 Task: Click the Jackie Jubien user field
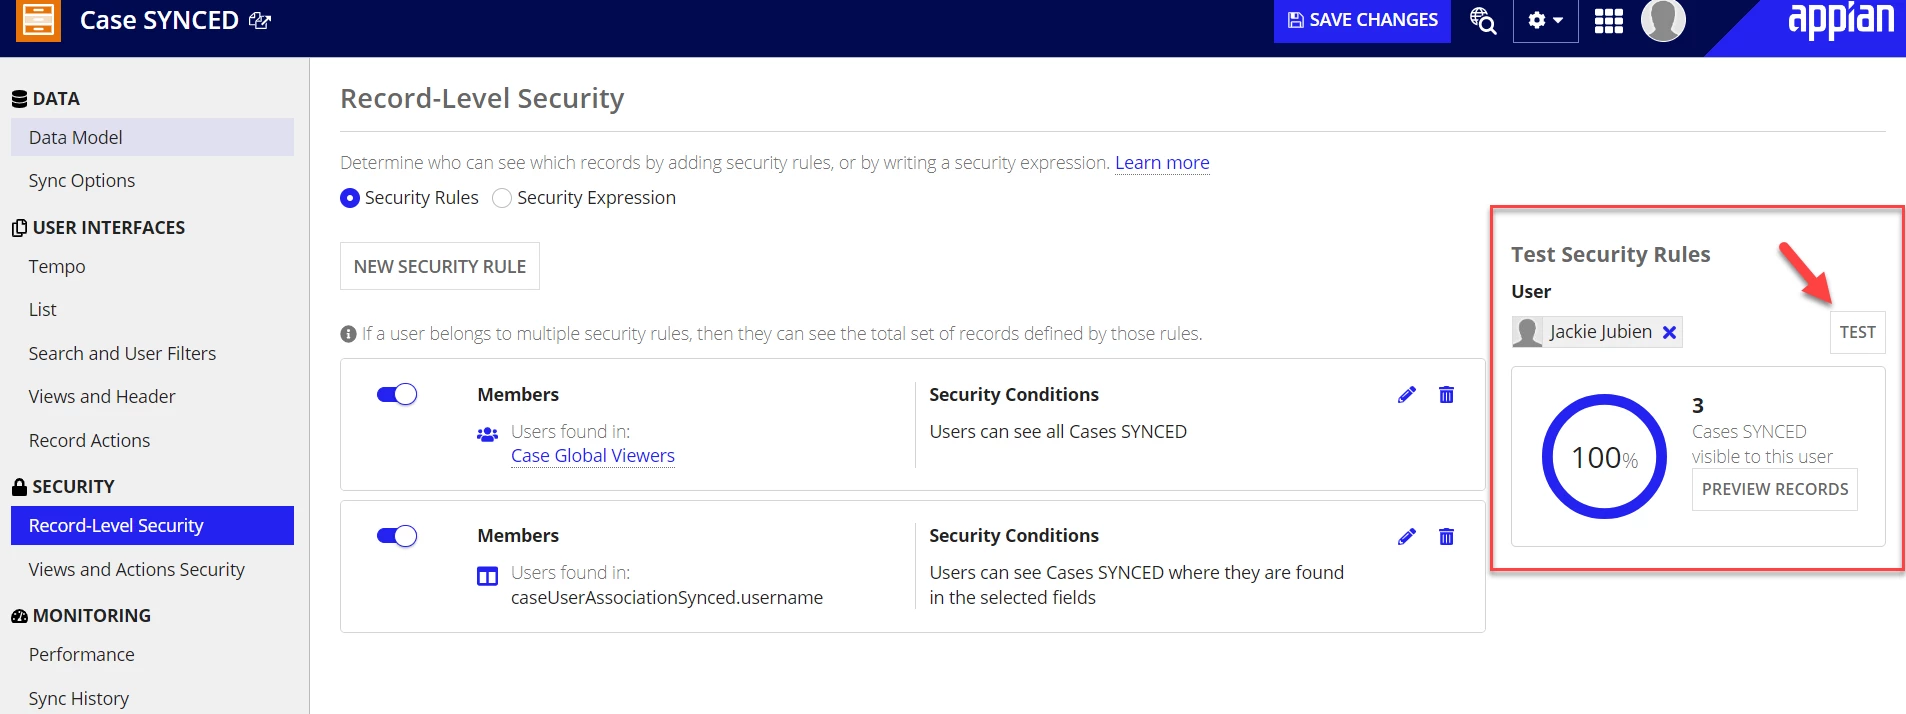point(1597,332)
